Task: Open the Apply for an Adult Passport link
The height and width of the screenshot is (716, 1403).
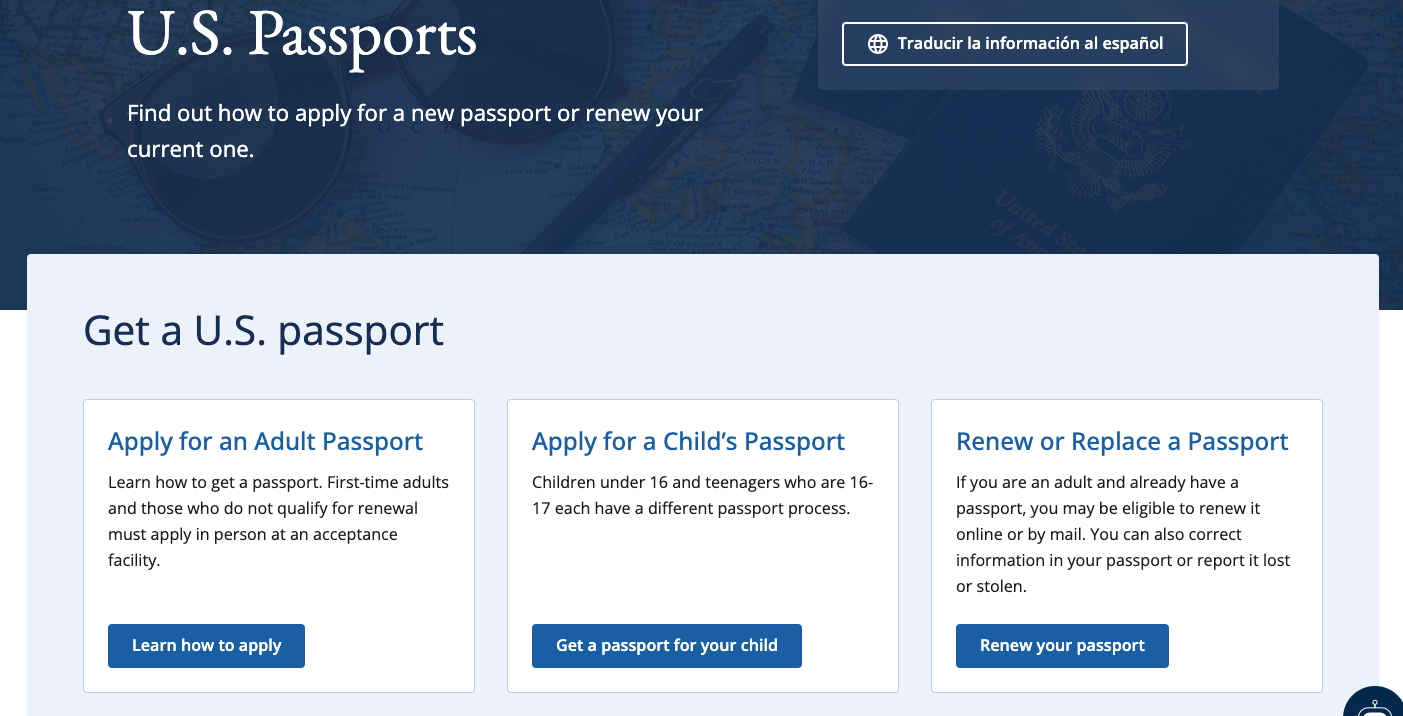Action: [x=265, y=441]
